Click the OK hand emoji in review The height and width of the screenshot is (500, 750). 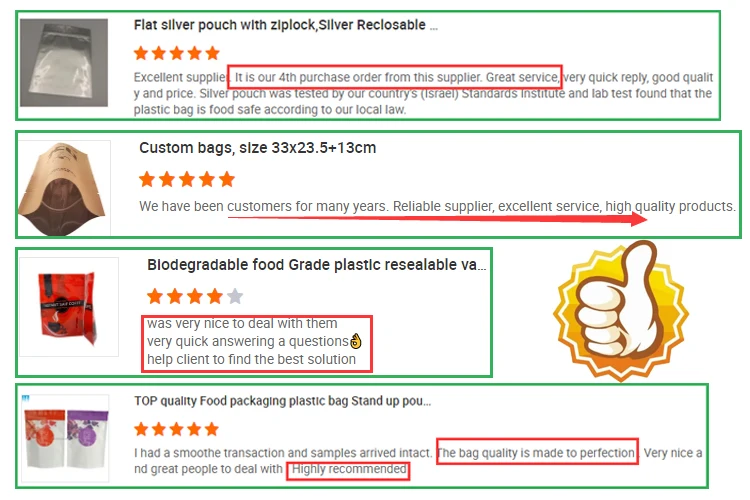click(355, 341)
